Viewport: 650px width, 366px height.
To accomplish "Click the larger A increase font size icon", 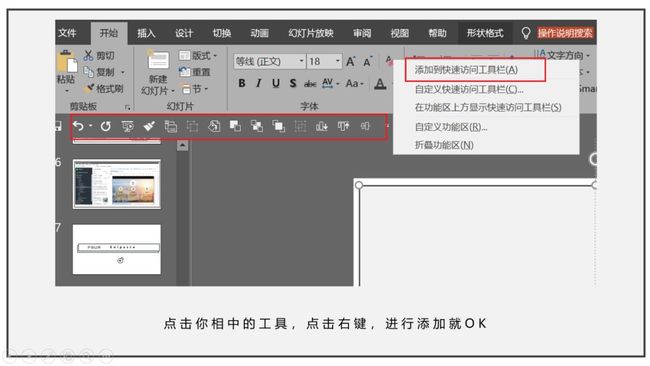I will pos(351,62).
